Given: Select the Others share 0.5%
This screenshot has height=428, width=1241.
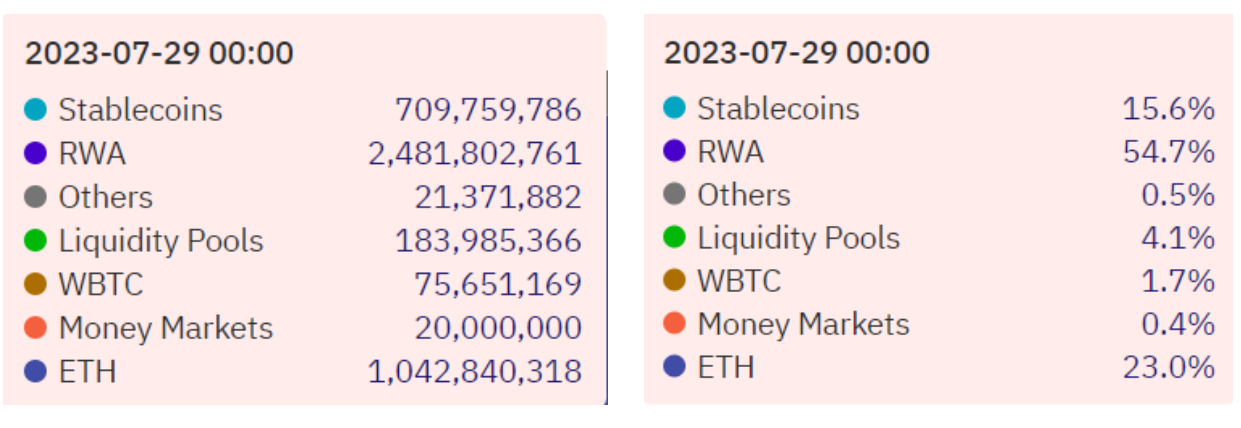Looking at the screenshot, I should 1178,195.
